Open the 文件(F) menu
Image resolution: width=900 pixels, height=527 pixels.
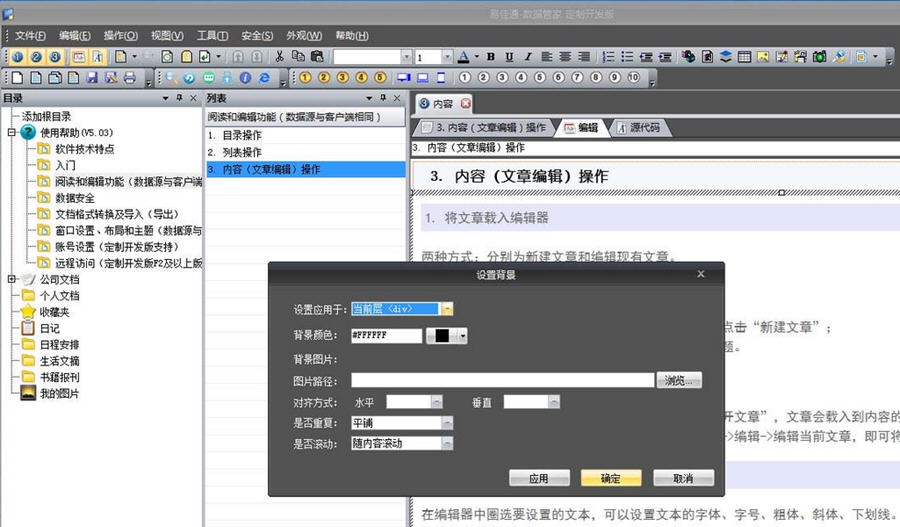tap(30, 36)
